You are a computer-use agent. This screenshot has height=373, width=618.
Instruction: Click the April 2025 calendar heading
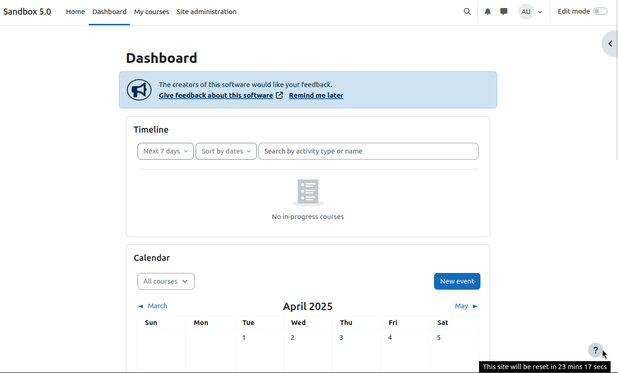308,306
